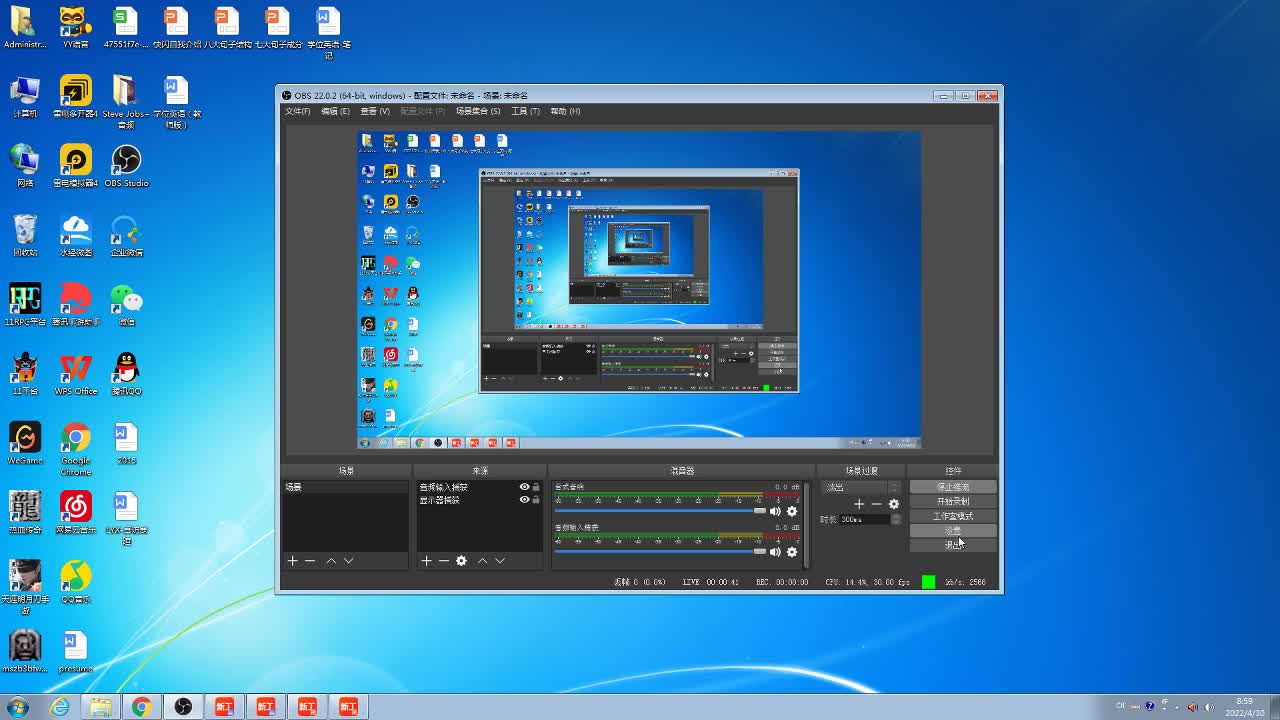Open scene transition properties gear icon
1280x720 pixels.
pyautogui.click(x=894, y=504)
